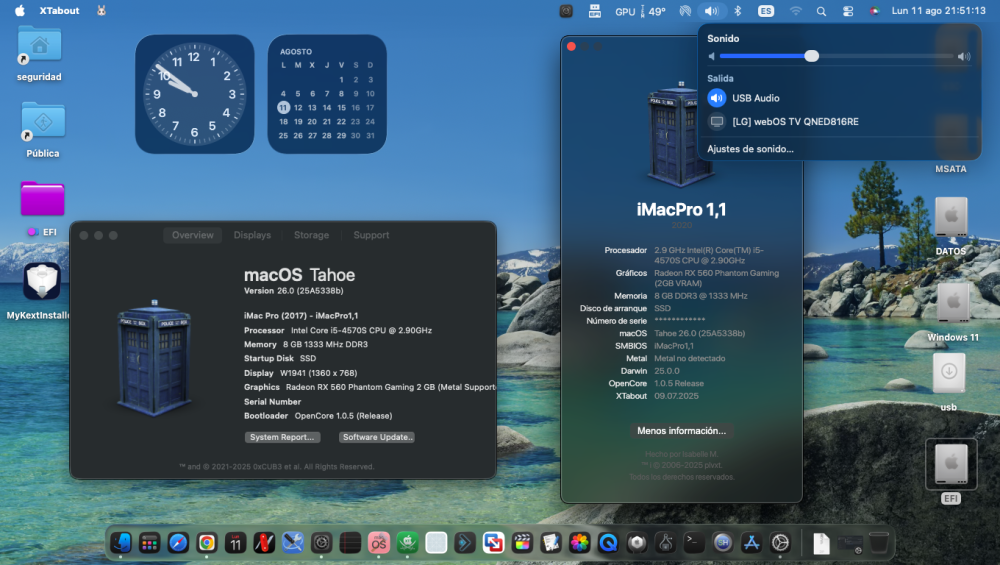Open the green Hackintool icon in Dock
The width and height of the screenshot is (1000, 565).
click(x=408, y=543)
